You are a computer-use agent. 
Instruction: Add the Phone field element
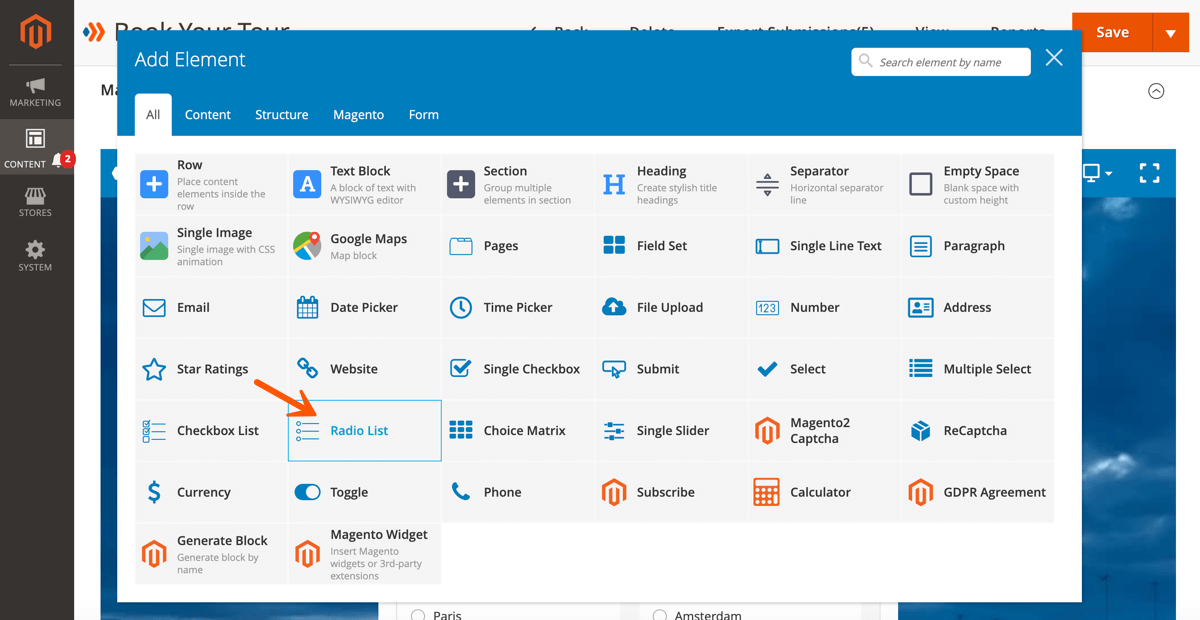pos(502,492)
